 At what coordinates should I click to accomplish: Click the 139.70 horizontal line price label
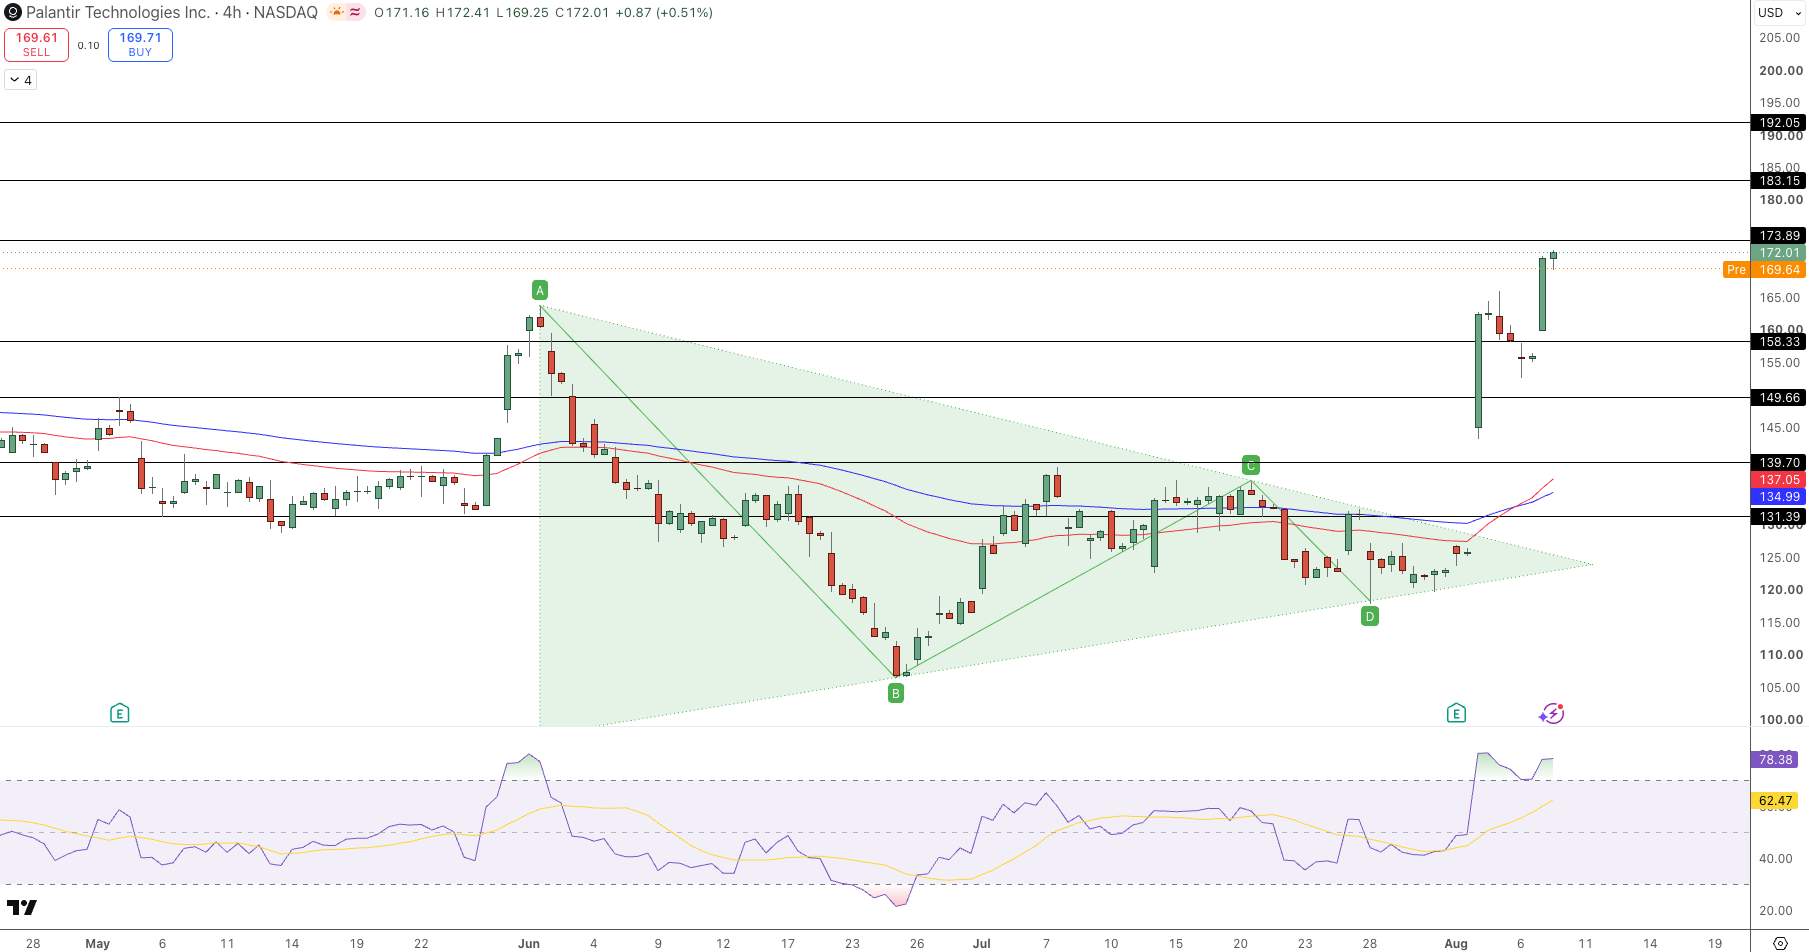(1779, 463)
